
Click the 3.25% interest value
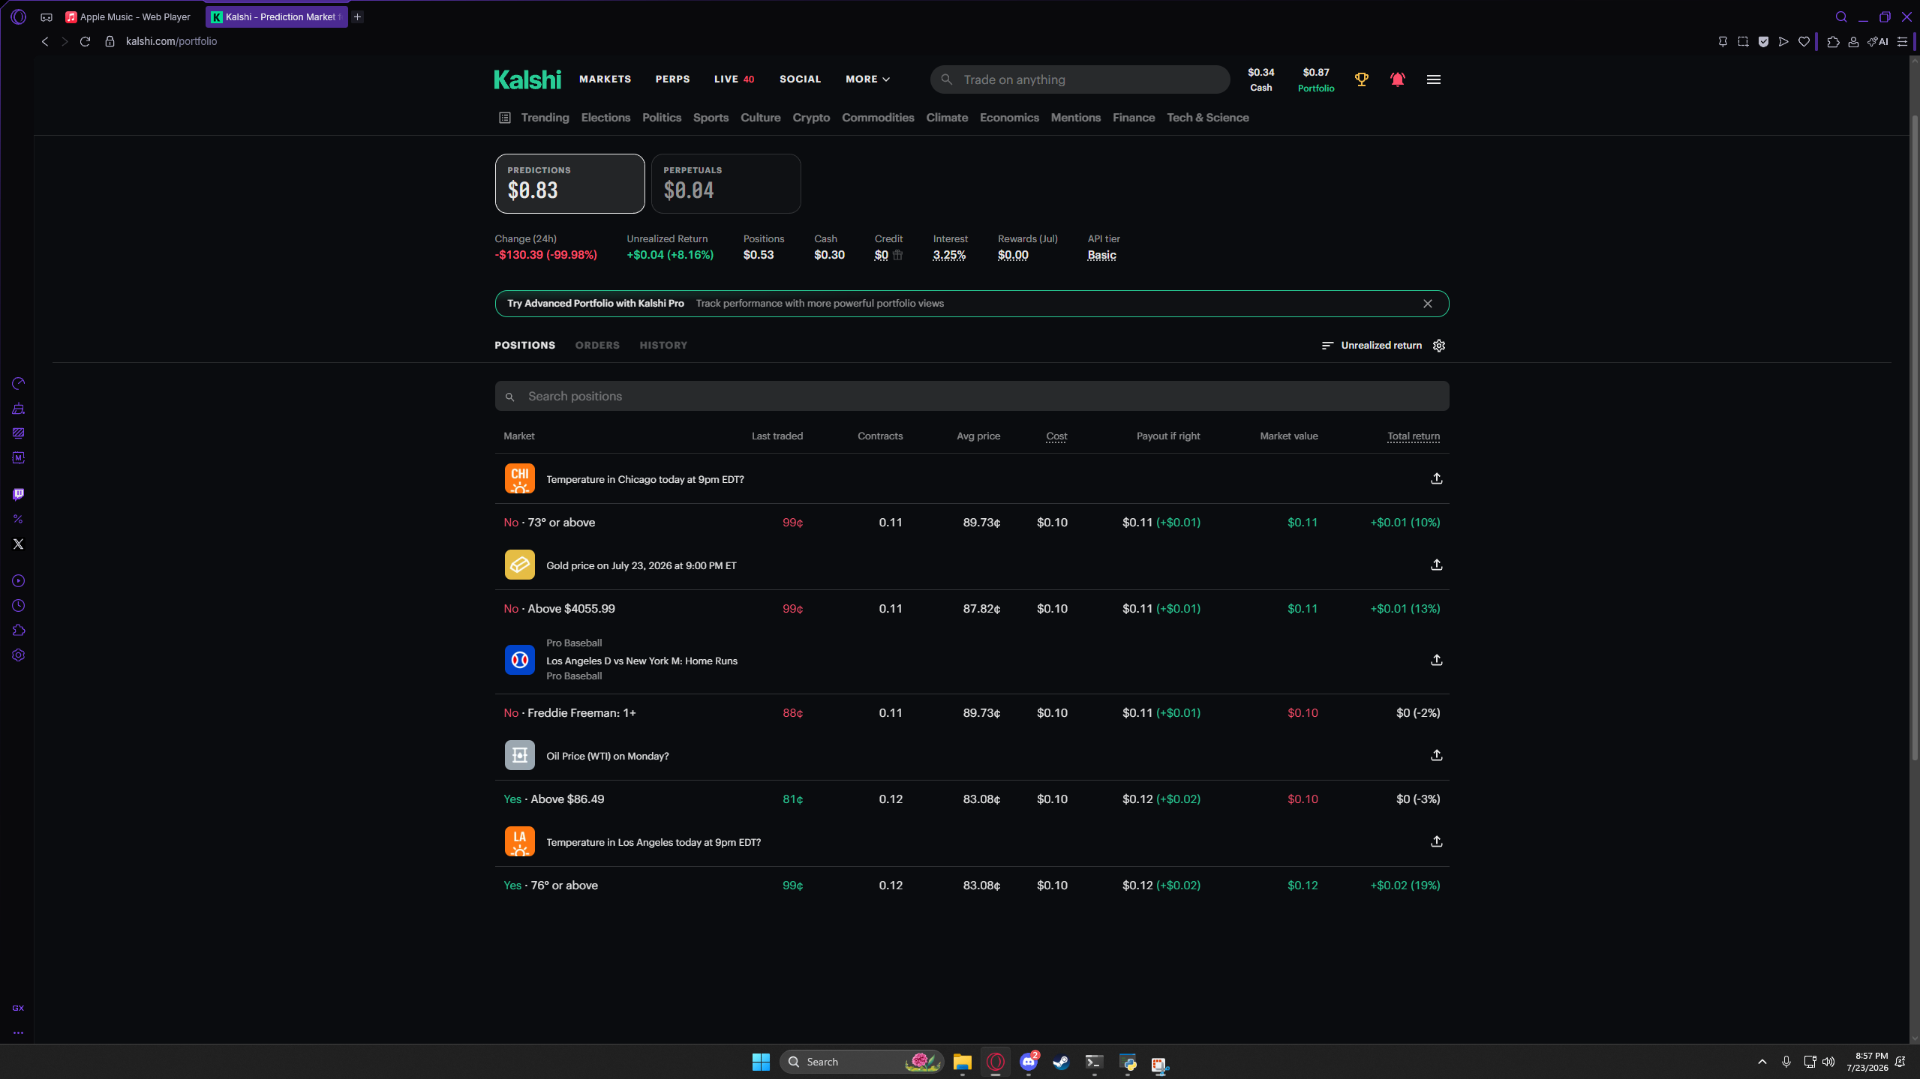pos(949,256)
